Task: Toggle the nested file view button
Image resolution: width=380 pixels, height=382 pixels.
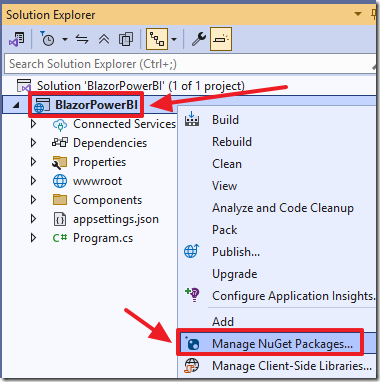Action: (x=157, y=39)
